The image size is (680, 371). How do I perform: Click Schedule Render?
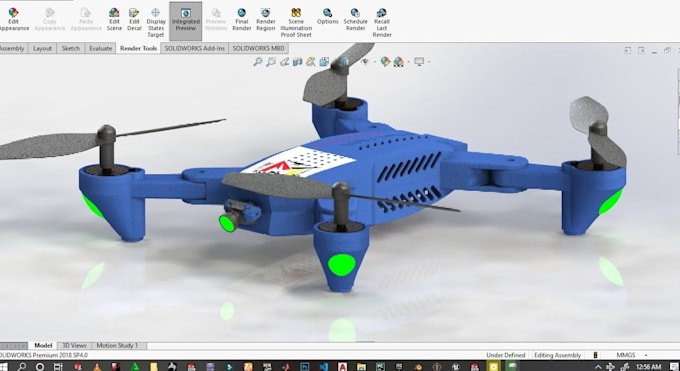pyautogui.click(x=355, y=20)
